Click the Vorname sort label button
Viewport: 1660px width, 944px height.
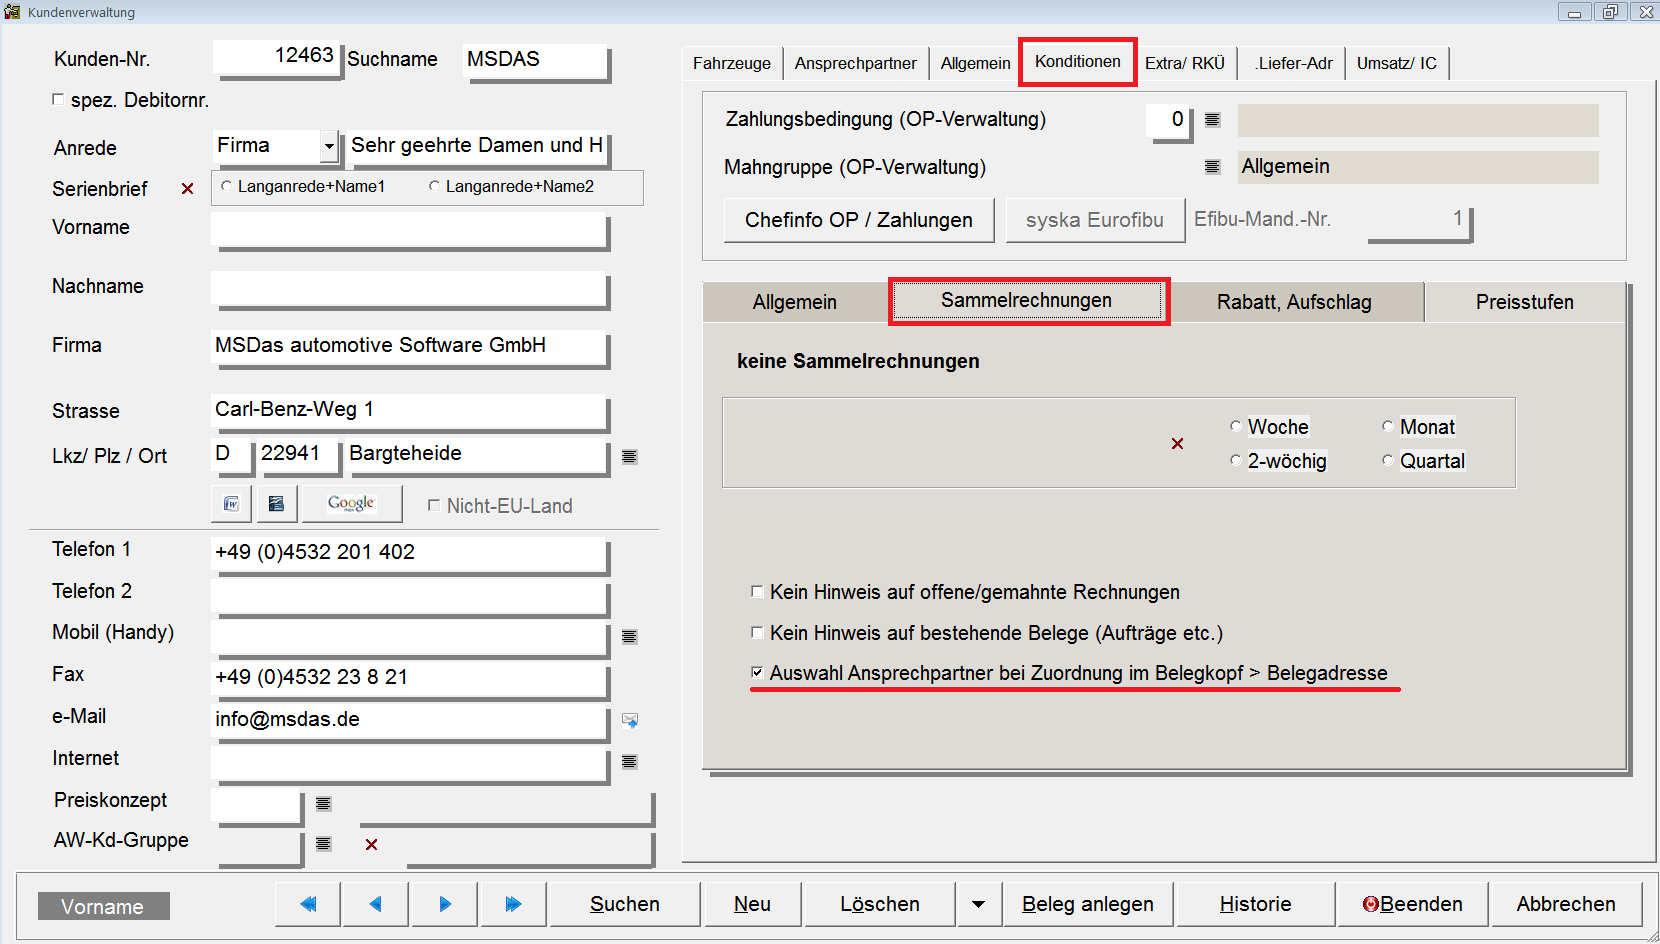coord(103,906)
